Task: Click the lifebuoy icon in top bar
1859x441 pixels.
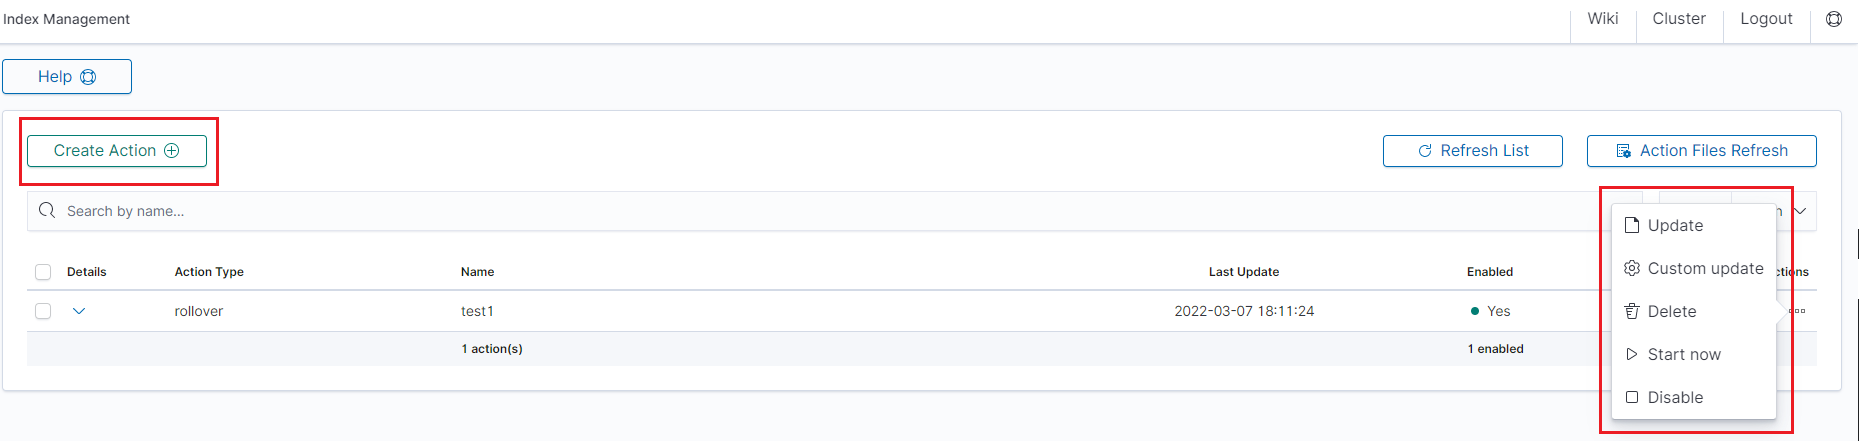Action: [1834, 19]
